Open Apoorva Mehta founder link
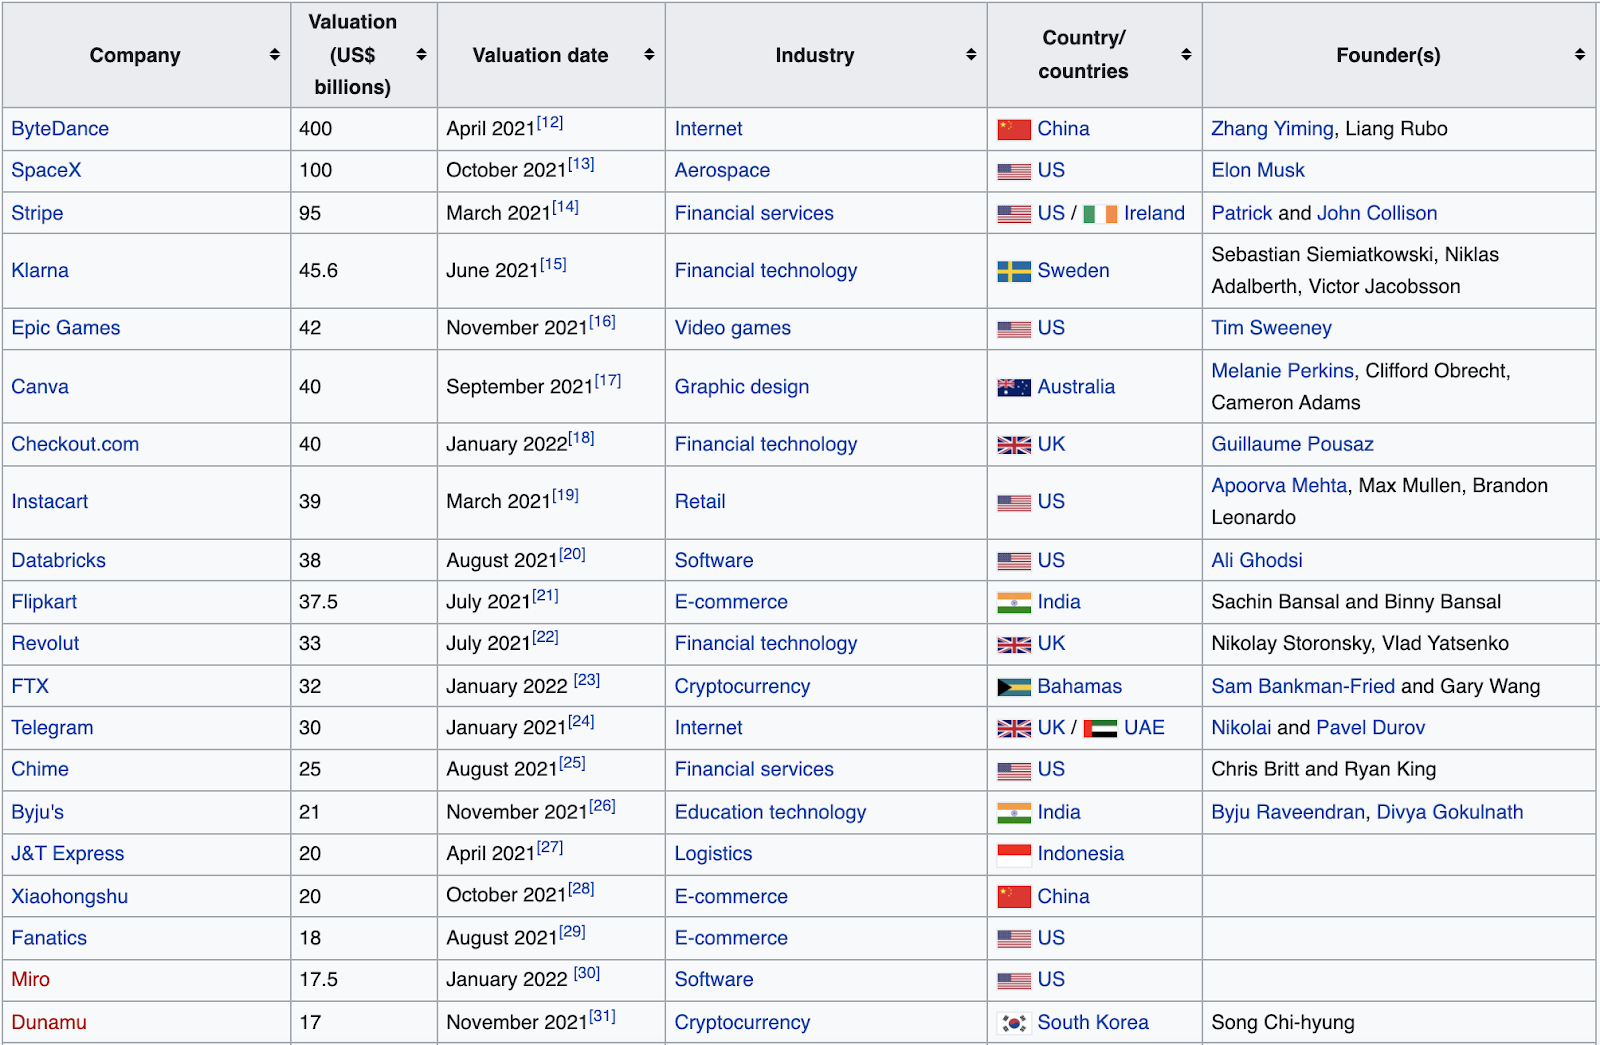 point(1279,485)
